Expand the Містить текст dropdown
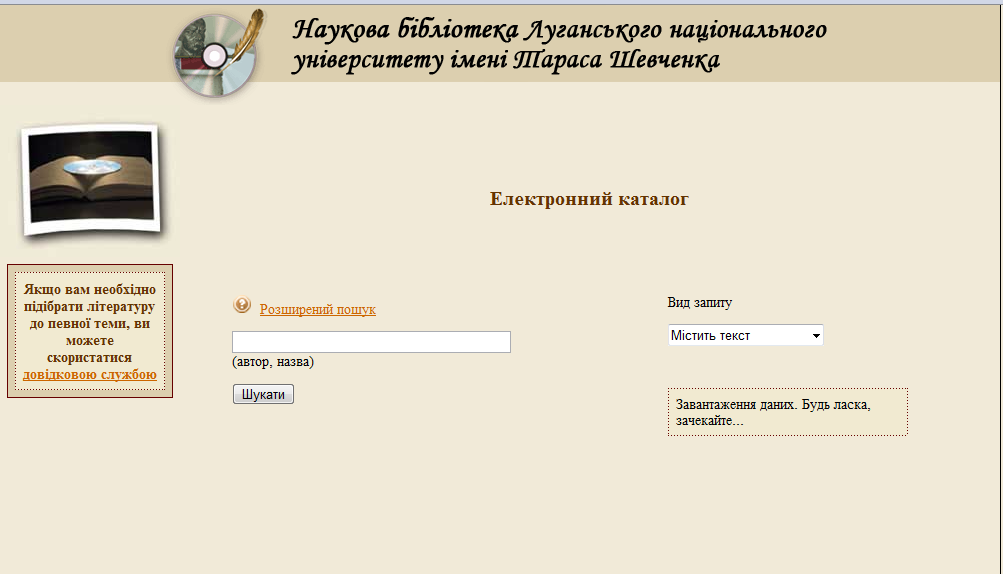1003x574 pixels. pyautogui.click(x=746, y=335)
